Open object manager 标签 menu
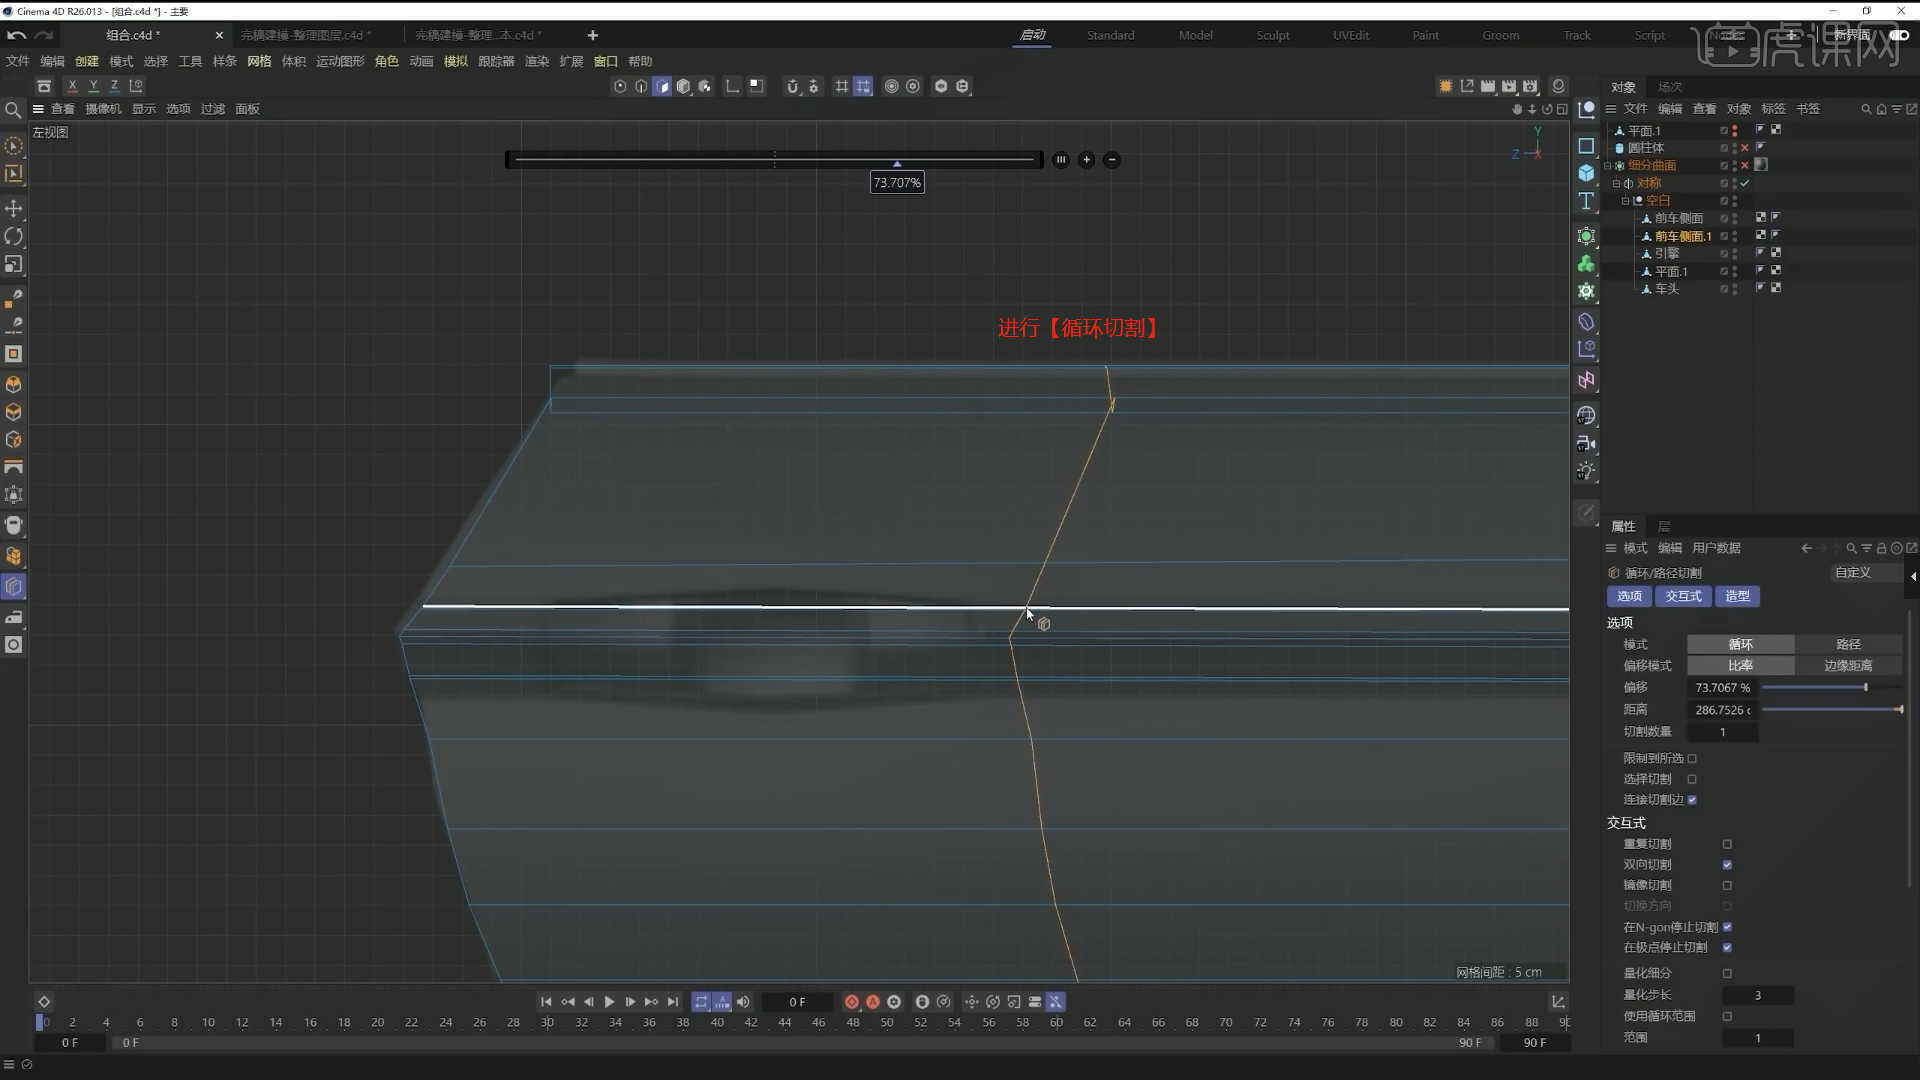 (1773, 109)
